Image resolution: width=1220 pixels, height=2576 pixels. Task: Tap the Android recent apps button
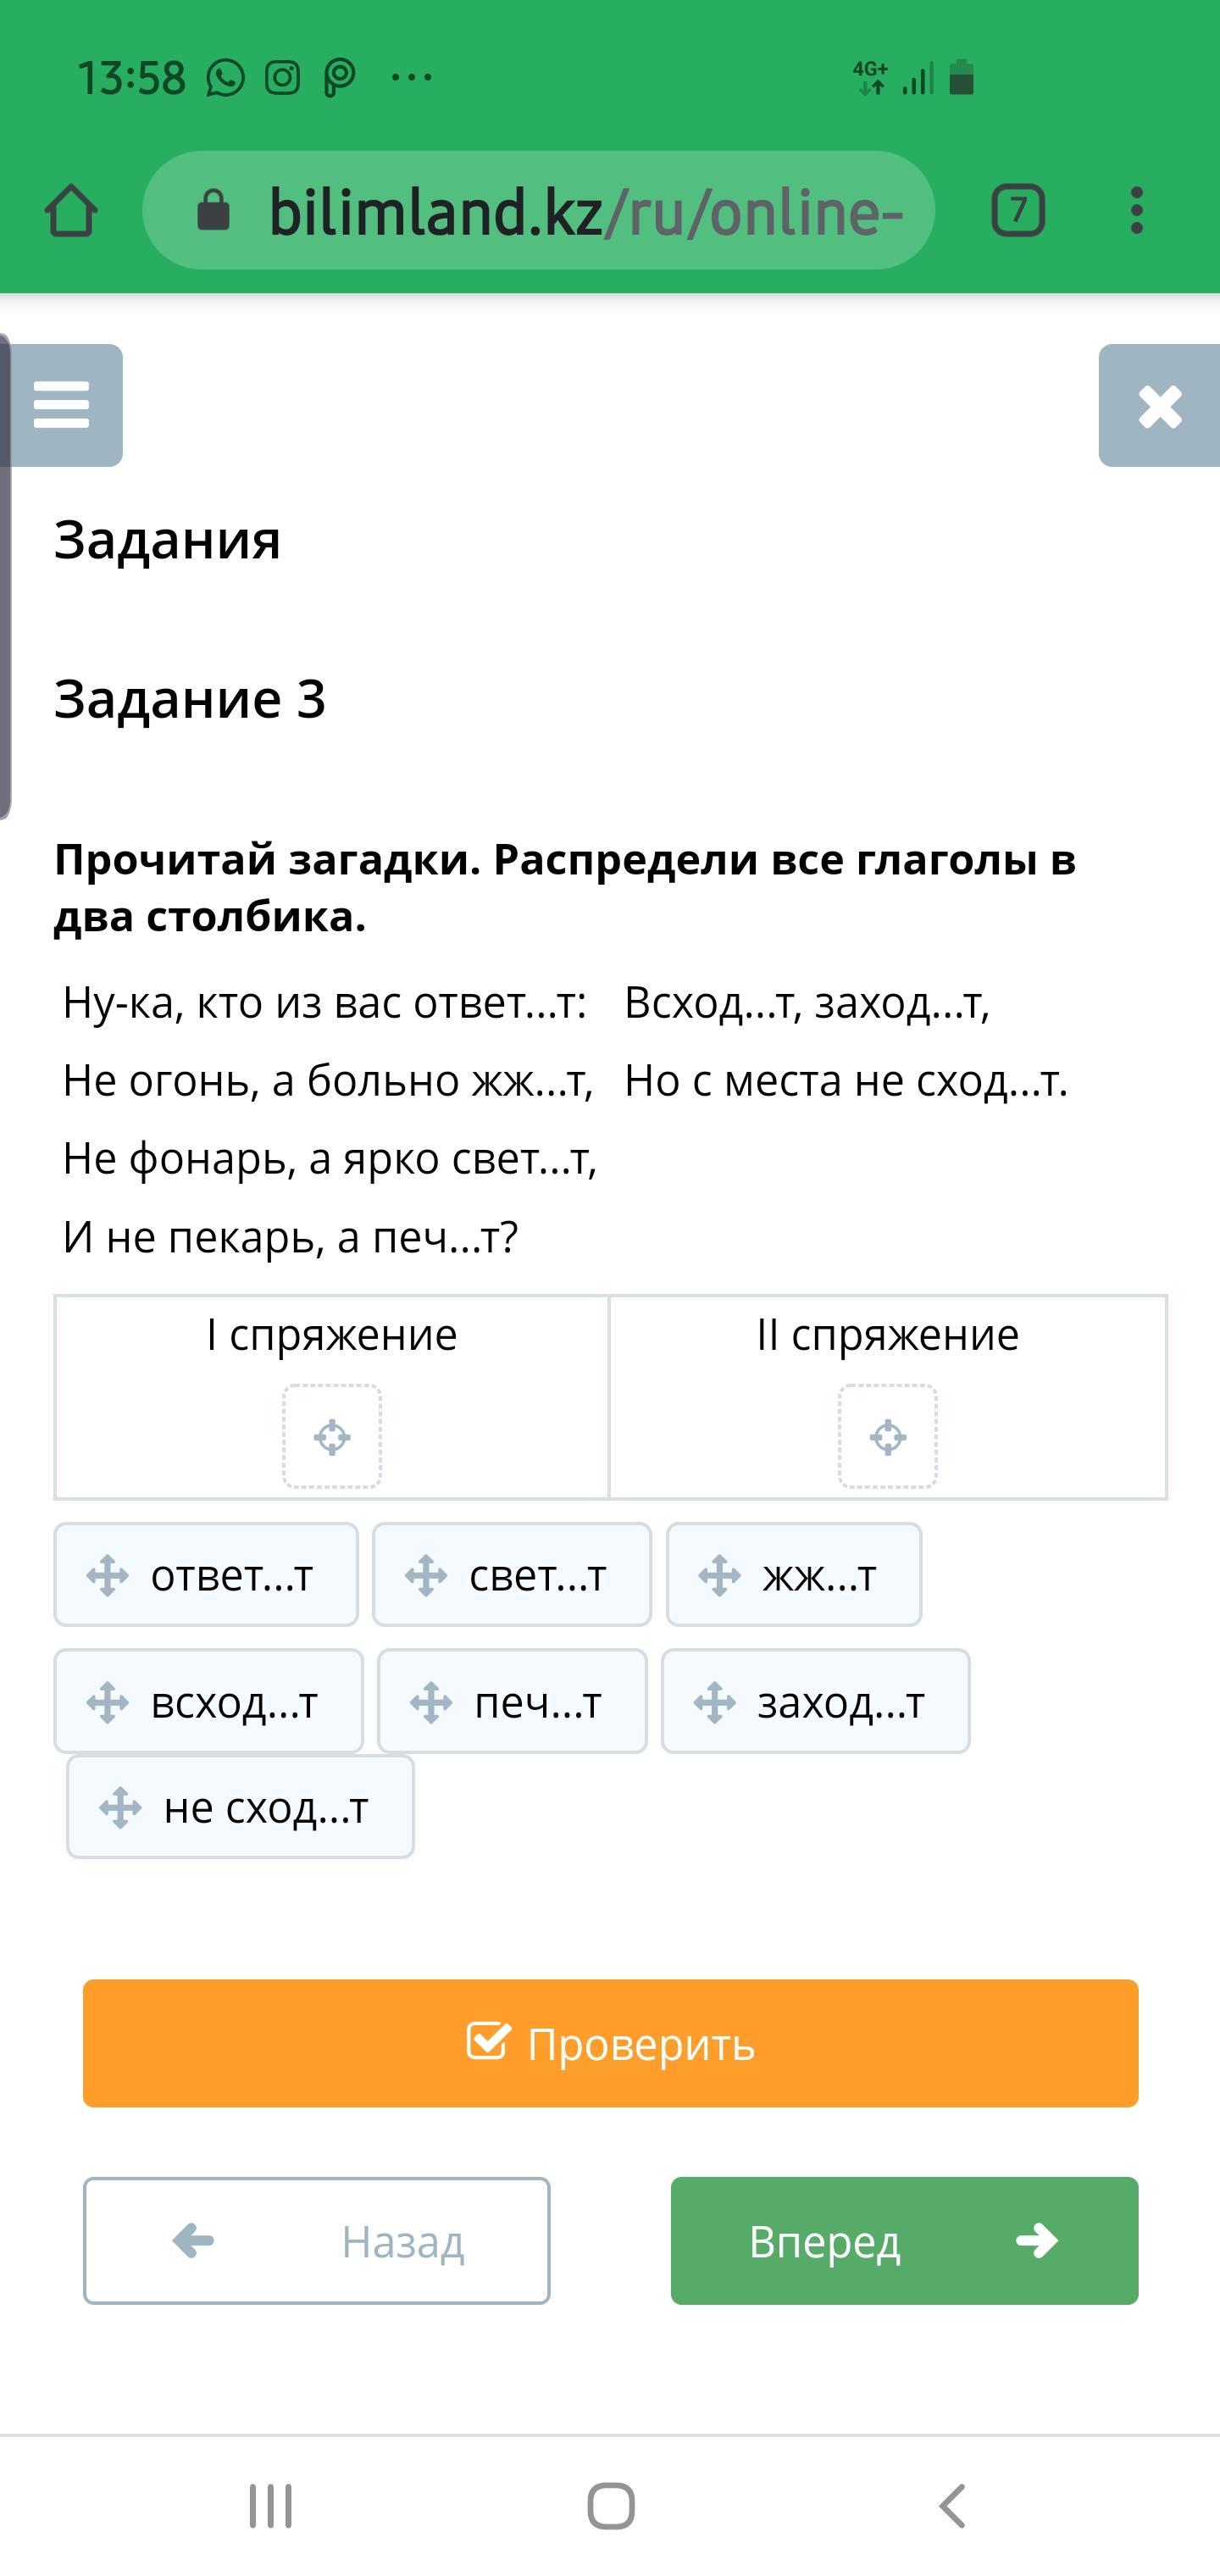tap(270, 2506)
